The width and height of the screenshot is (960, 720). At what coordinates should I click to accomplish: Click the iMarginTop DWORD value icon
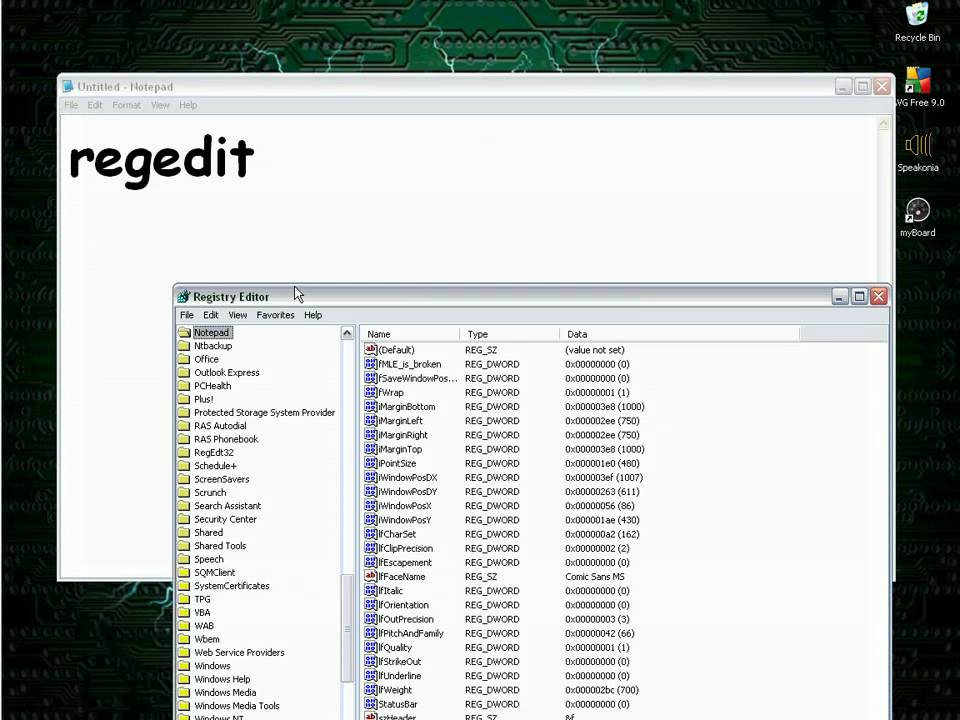point(370,449)
